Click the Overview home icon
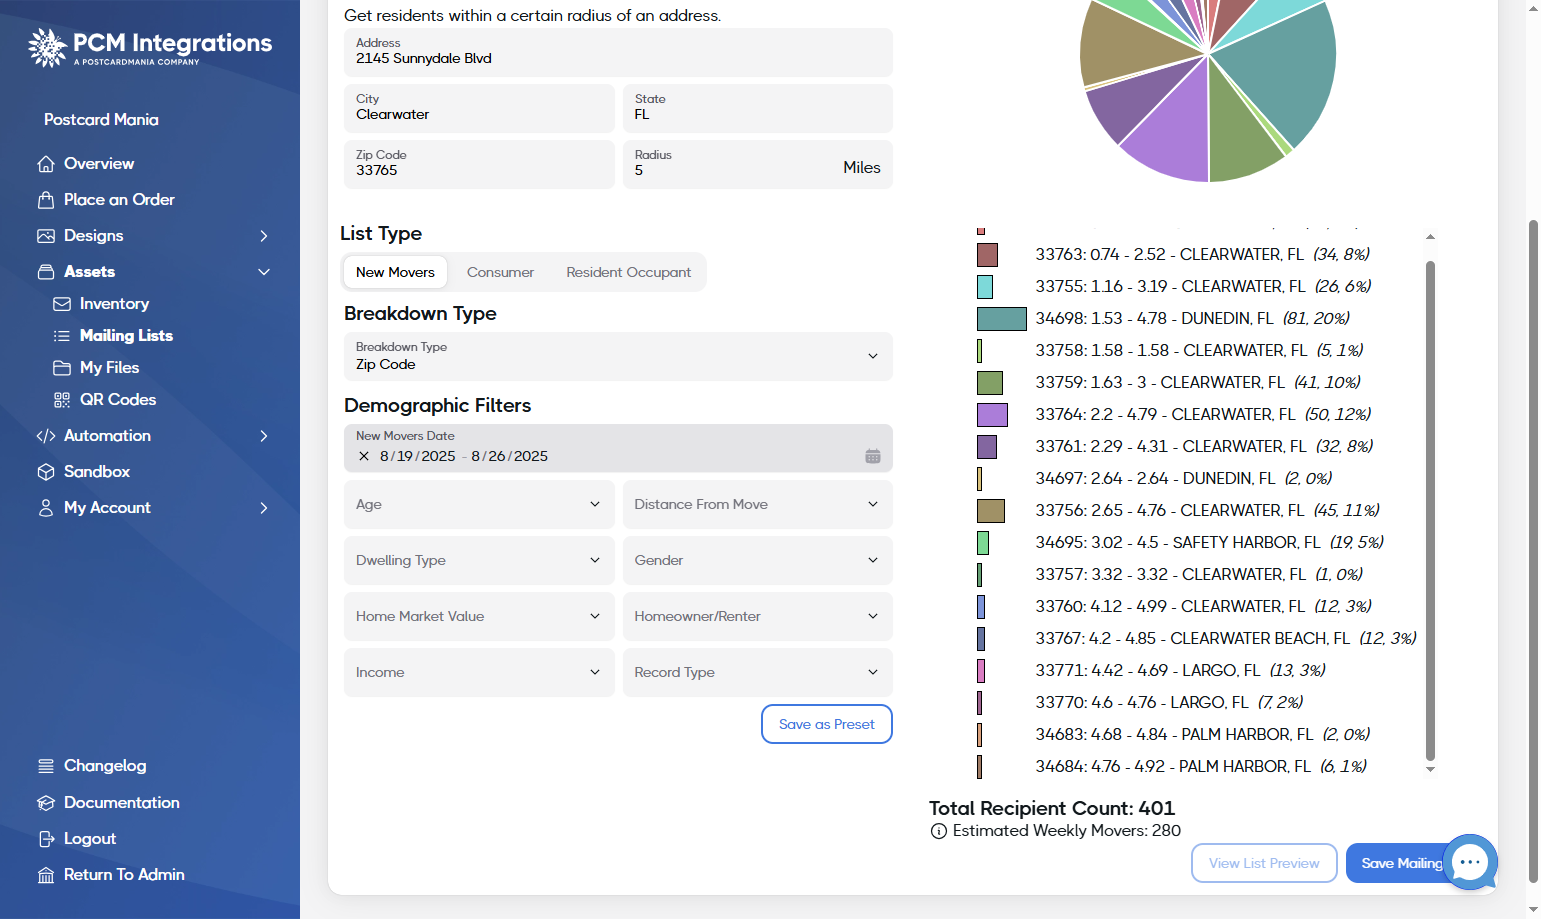Screen dimensions: 1541x919 [x=46, y=164]
